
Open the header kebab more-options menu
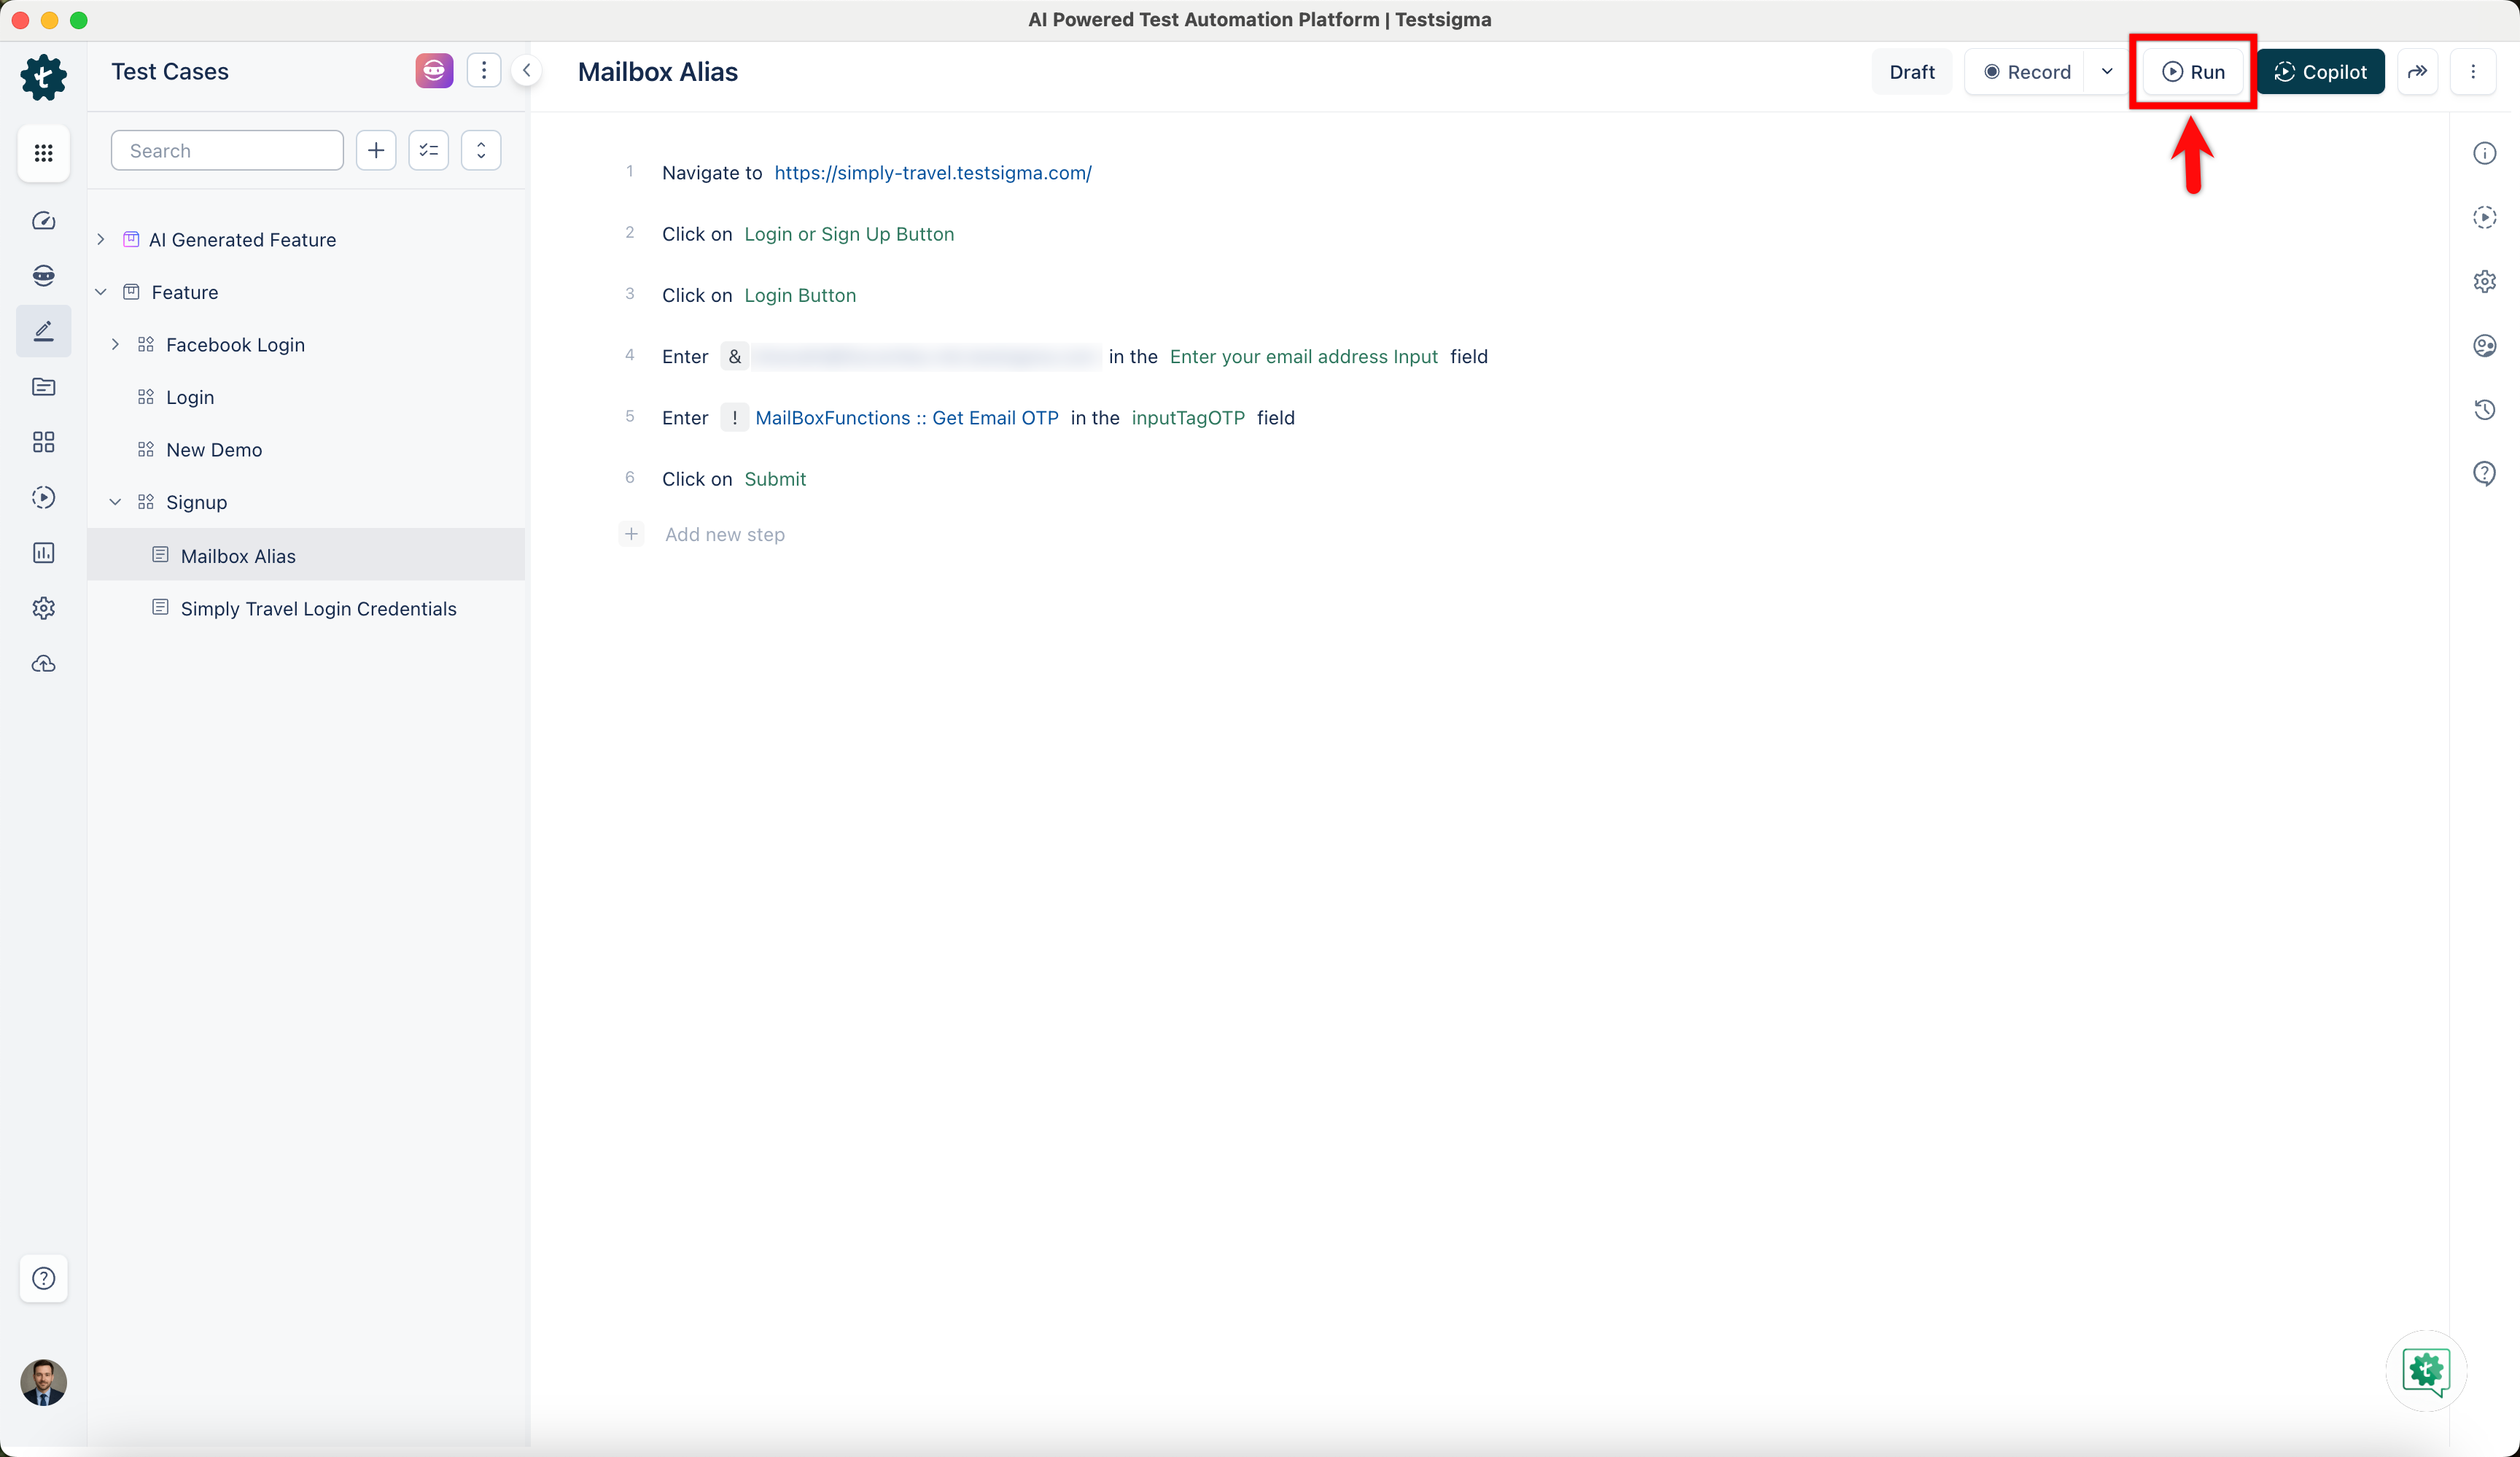(2473, 72)
